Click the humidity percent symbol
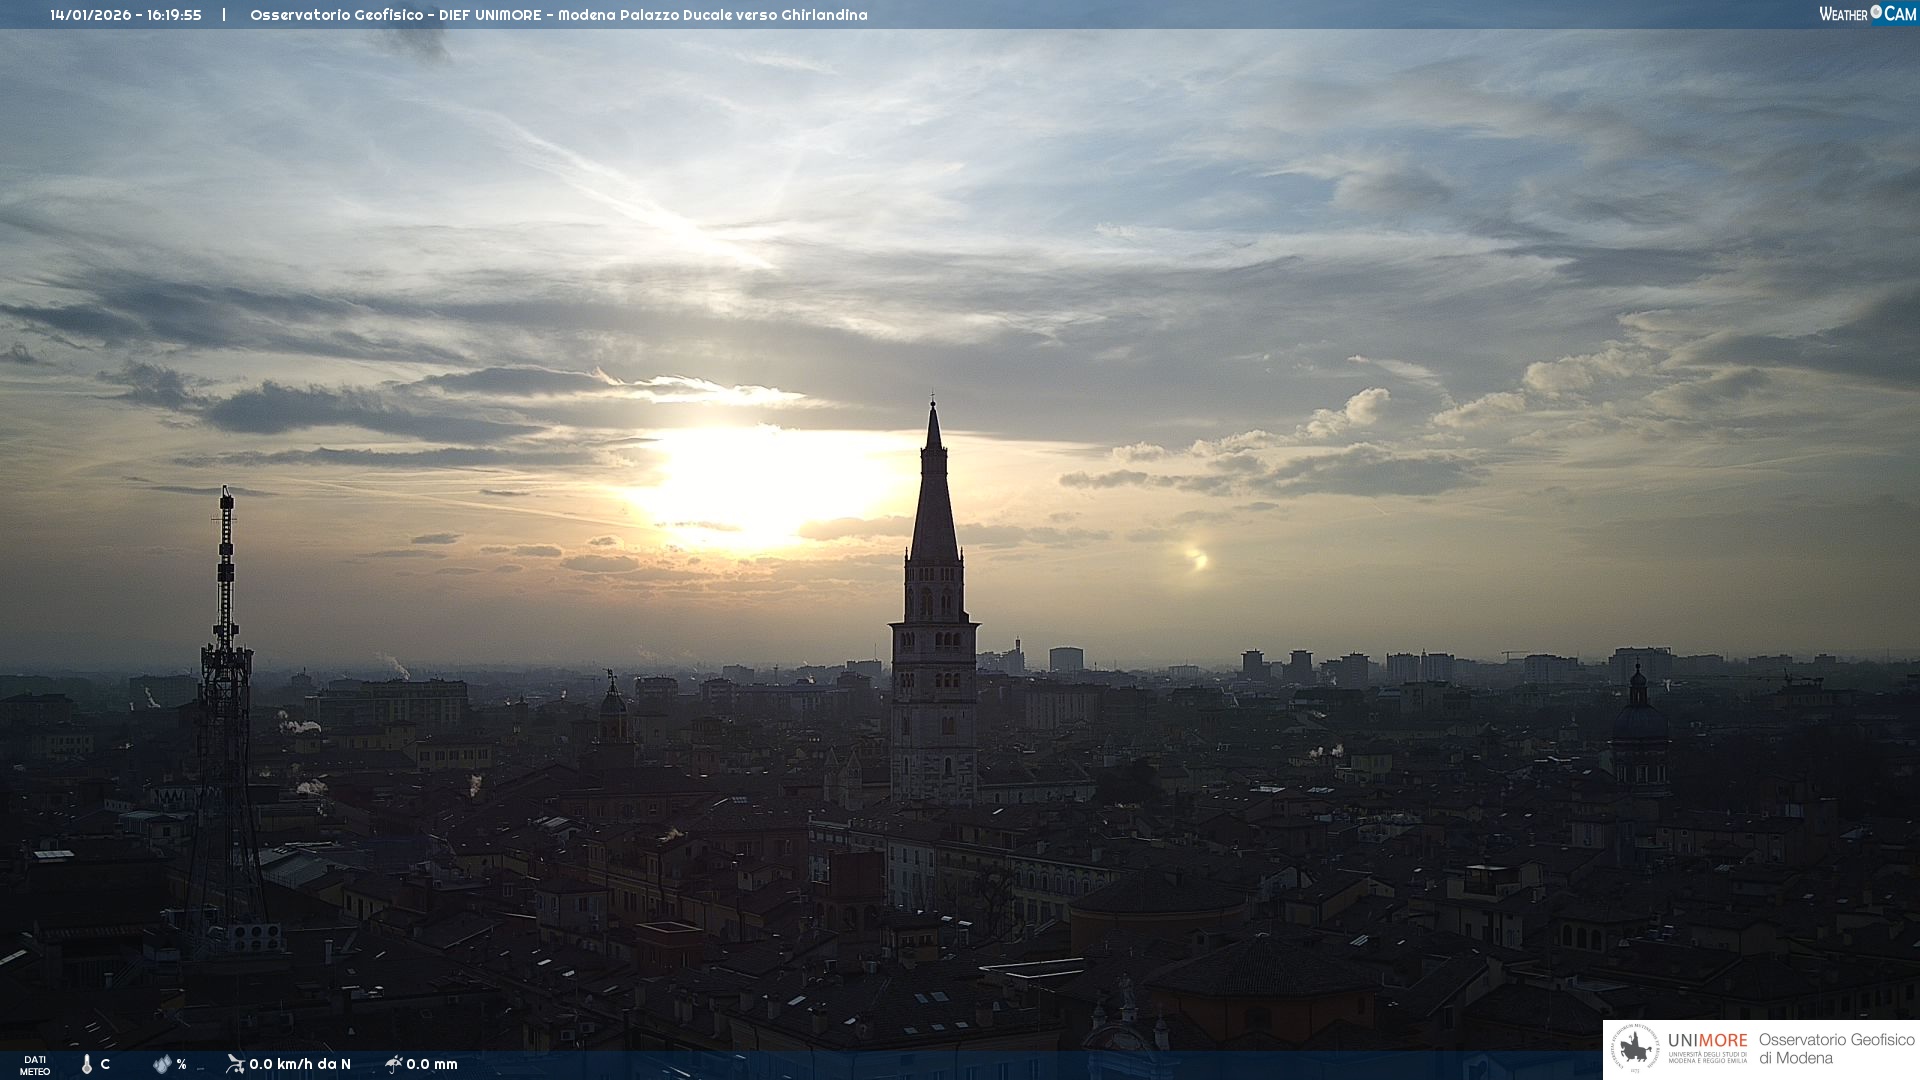1920x1080 pixels. point(182,1064)
